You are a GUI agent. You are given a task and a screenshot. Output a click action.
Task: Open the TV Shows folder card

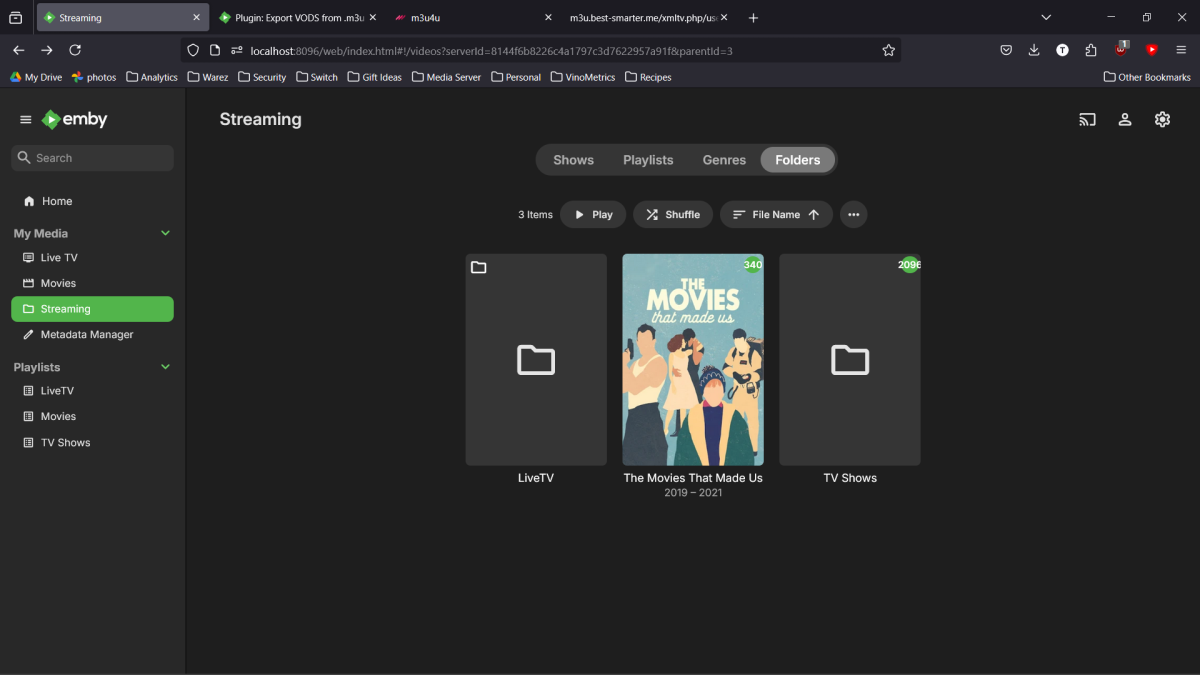tap(850, 360)
